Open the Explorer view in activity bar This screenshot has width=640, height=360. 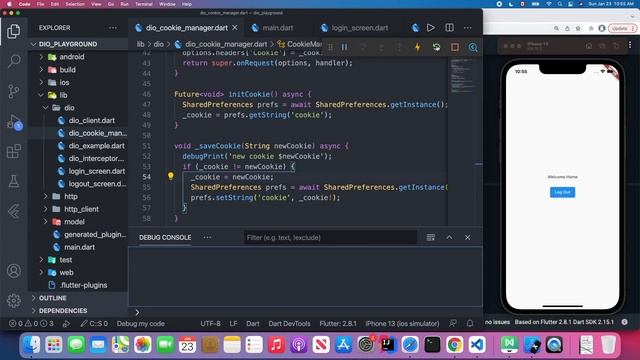pyautogui.click(x=13, y=31)
